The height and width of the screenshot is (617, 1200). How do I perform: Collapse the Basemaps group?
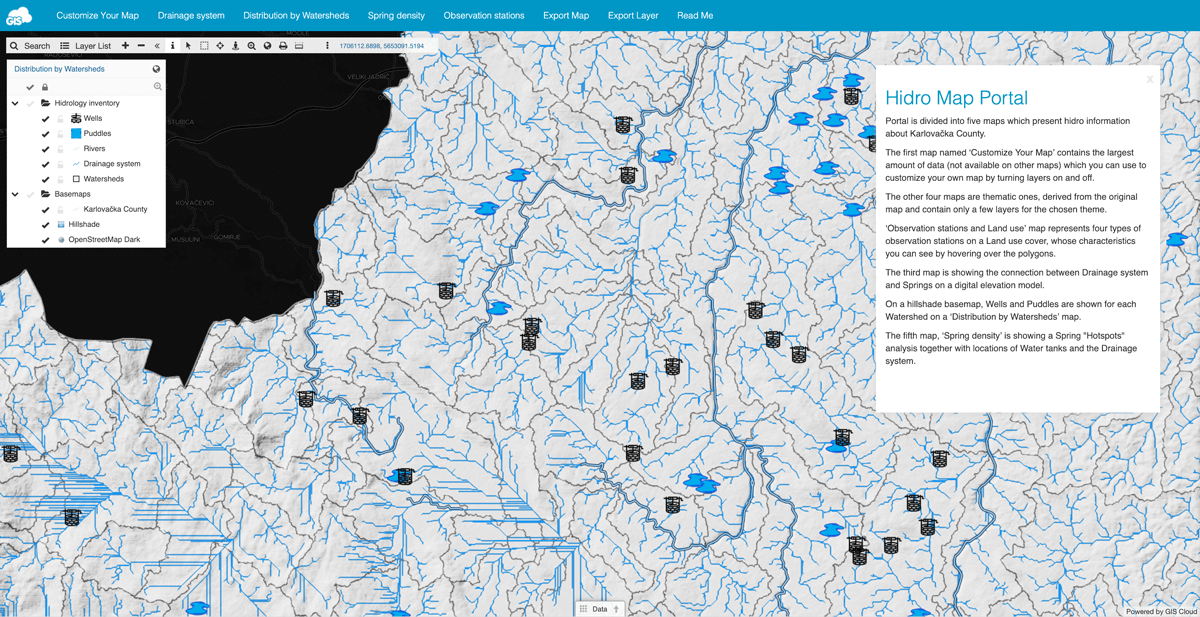pyautogui.click(x=14, y=194)
